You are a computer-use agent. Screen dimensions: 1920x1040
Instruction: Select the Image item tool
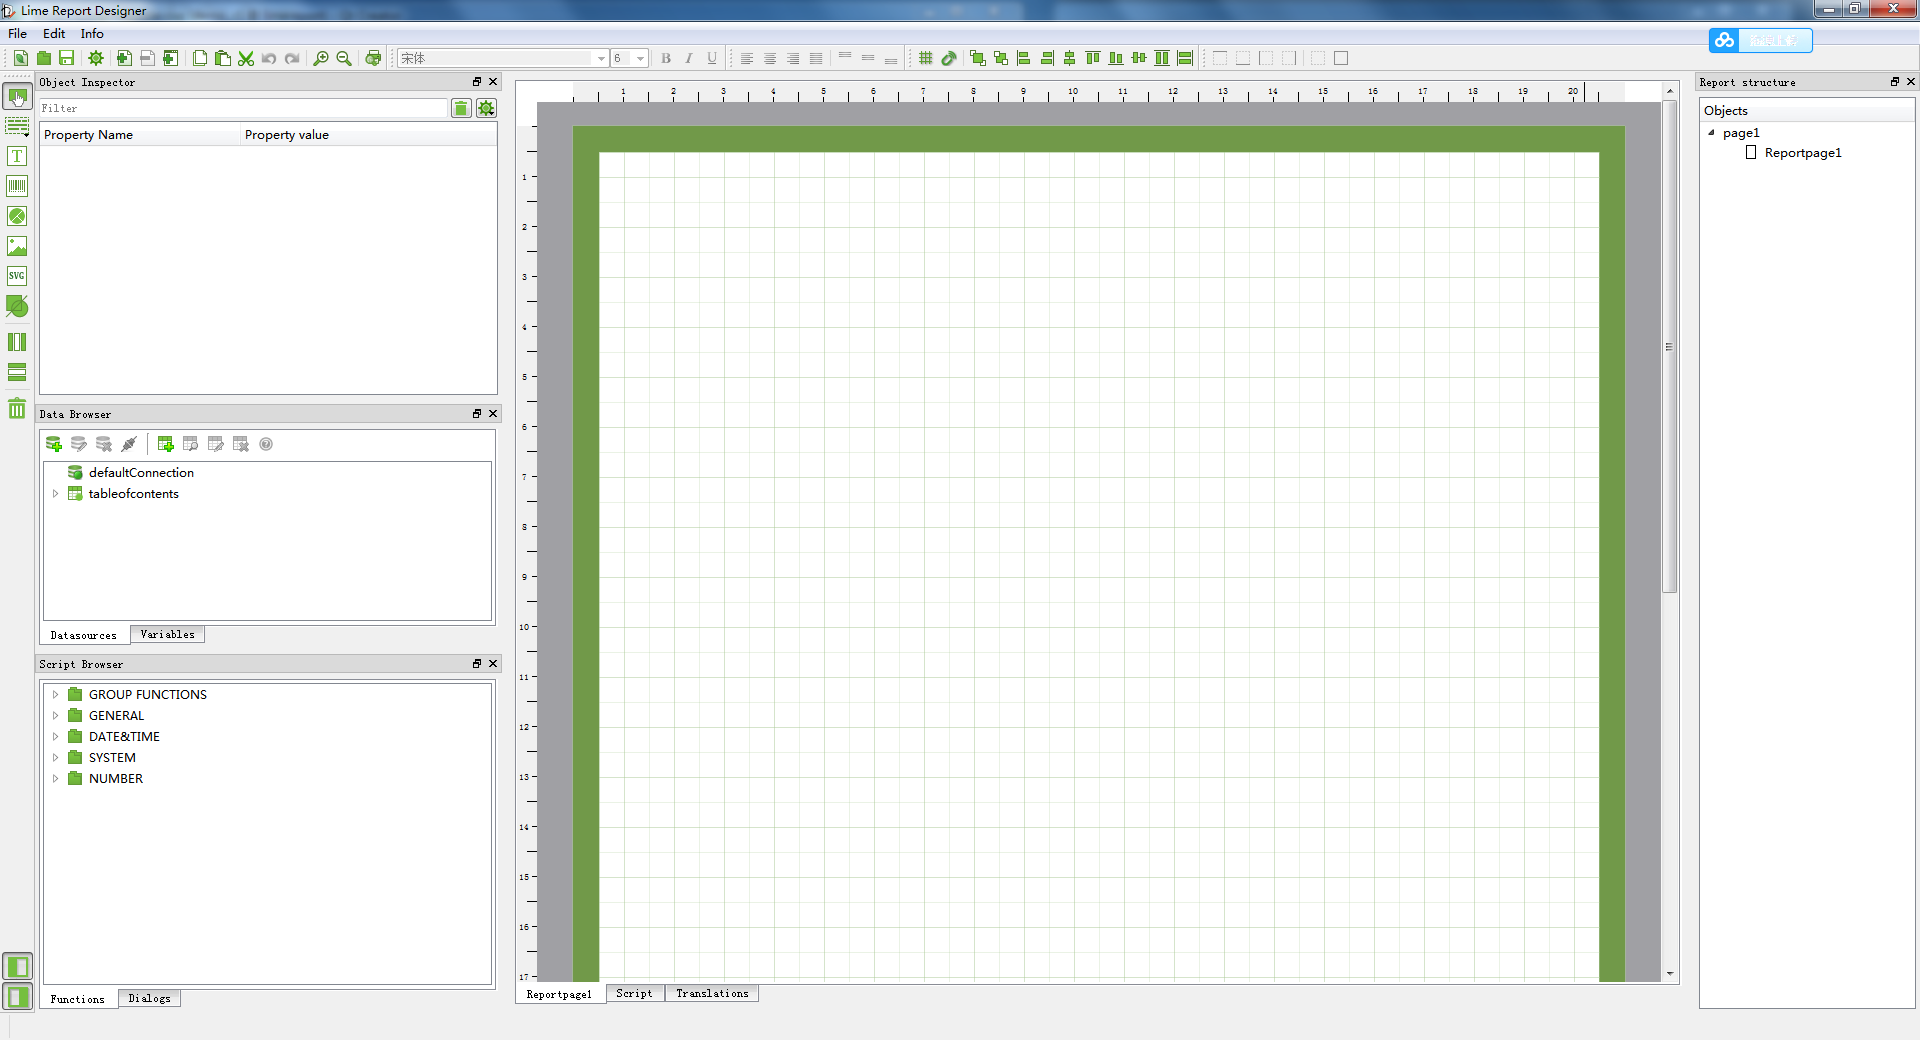click(x=17, y=246)
